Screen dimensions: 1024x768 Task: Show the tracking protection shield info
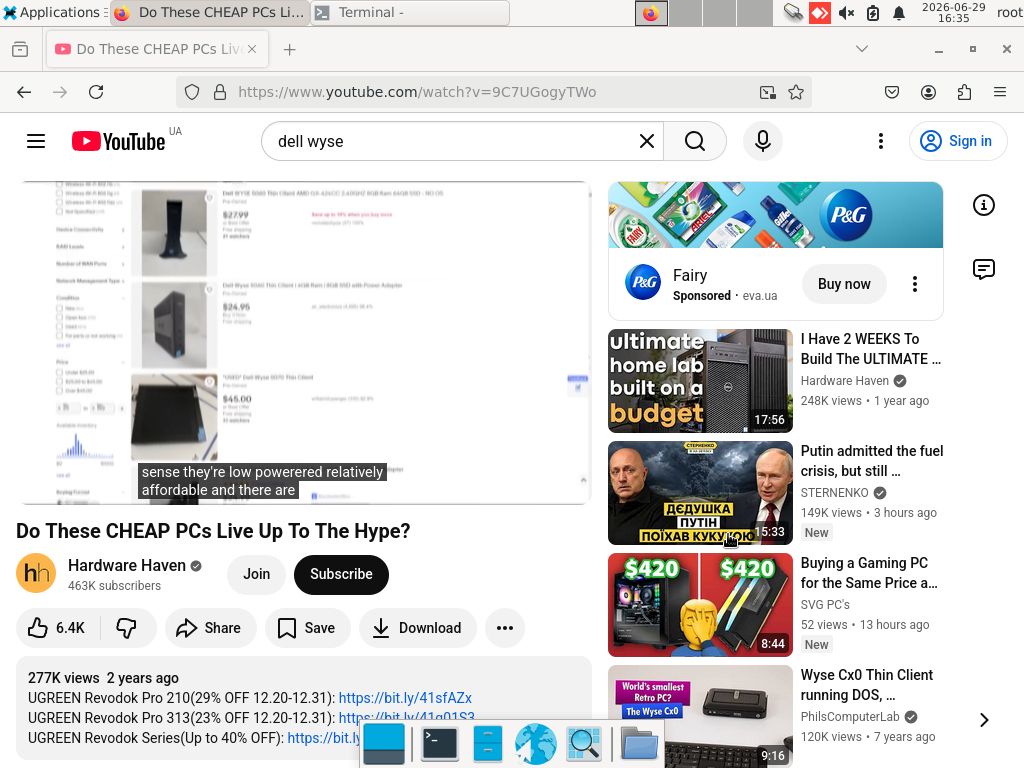191,92
